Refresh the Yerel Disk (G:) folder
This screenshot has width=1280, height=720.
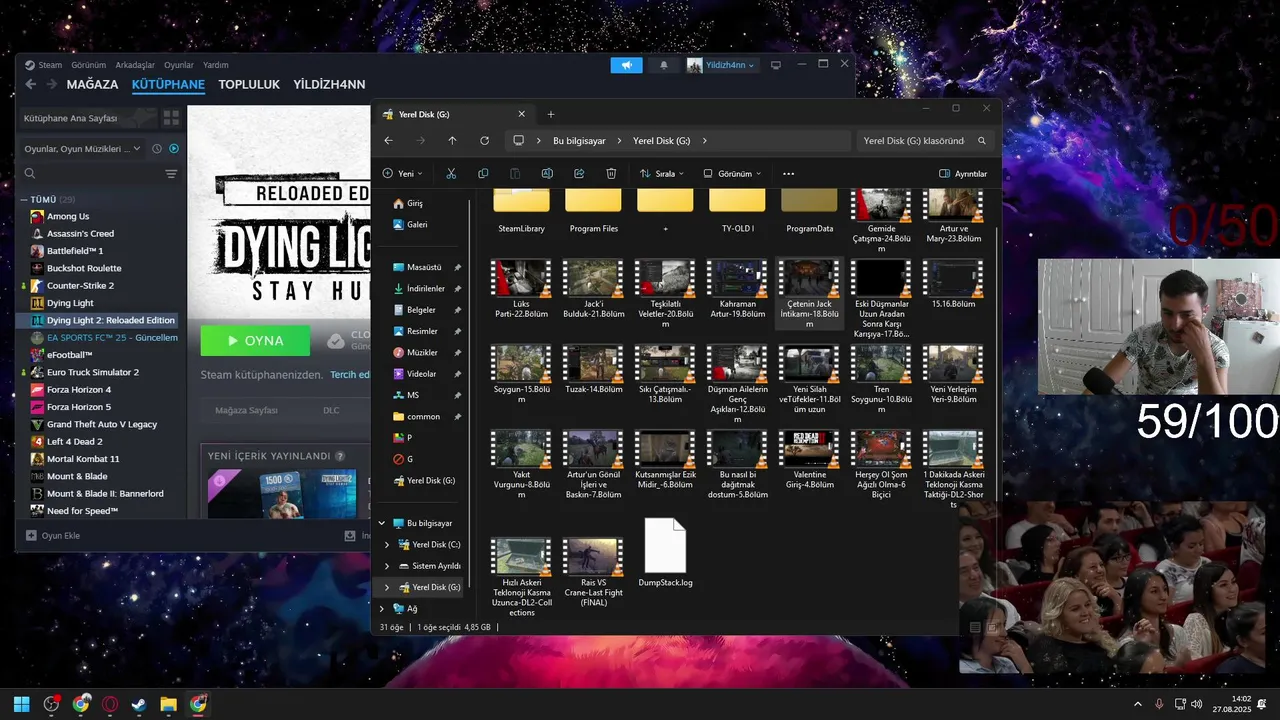tap(484, 141)
